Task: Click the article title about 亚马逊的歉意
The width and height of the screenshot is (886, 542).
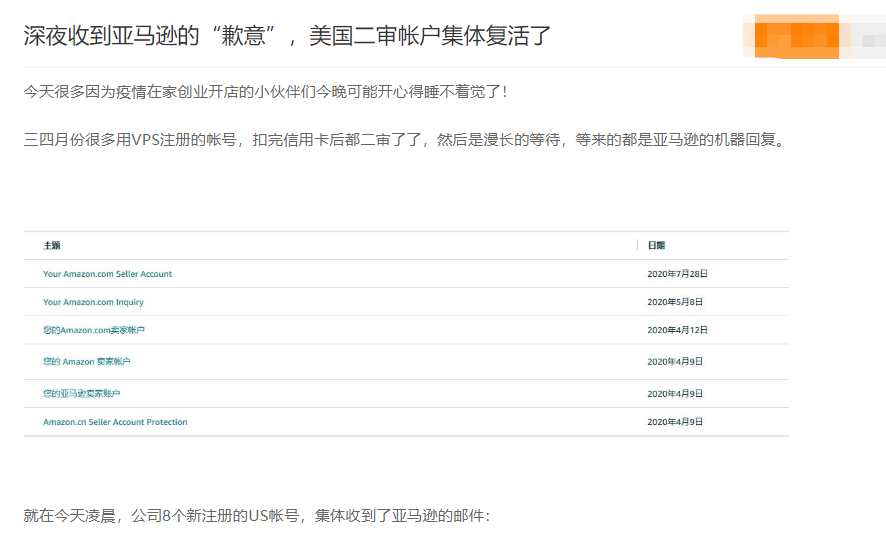Action: coord(286,36)
